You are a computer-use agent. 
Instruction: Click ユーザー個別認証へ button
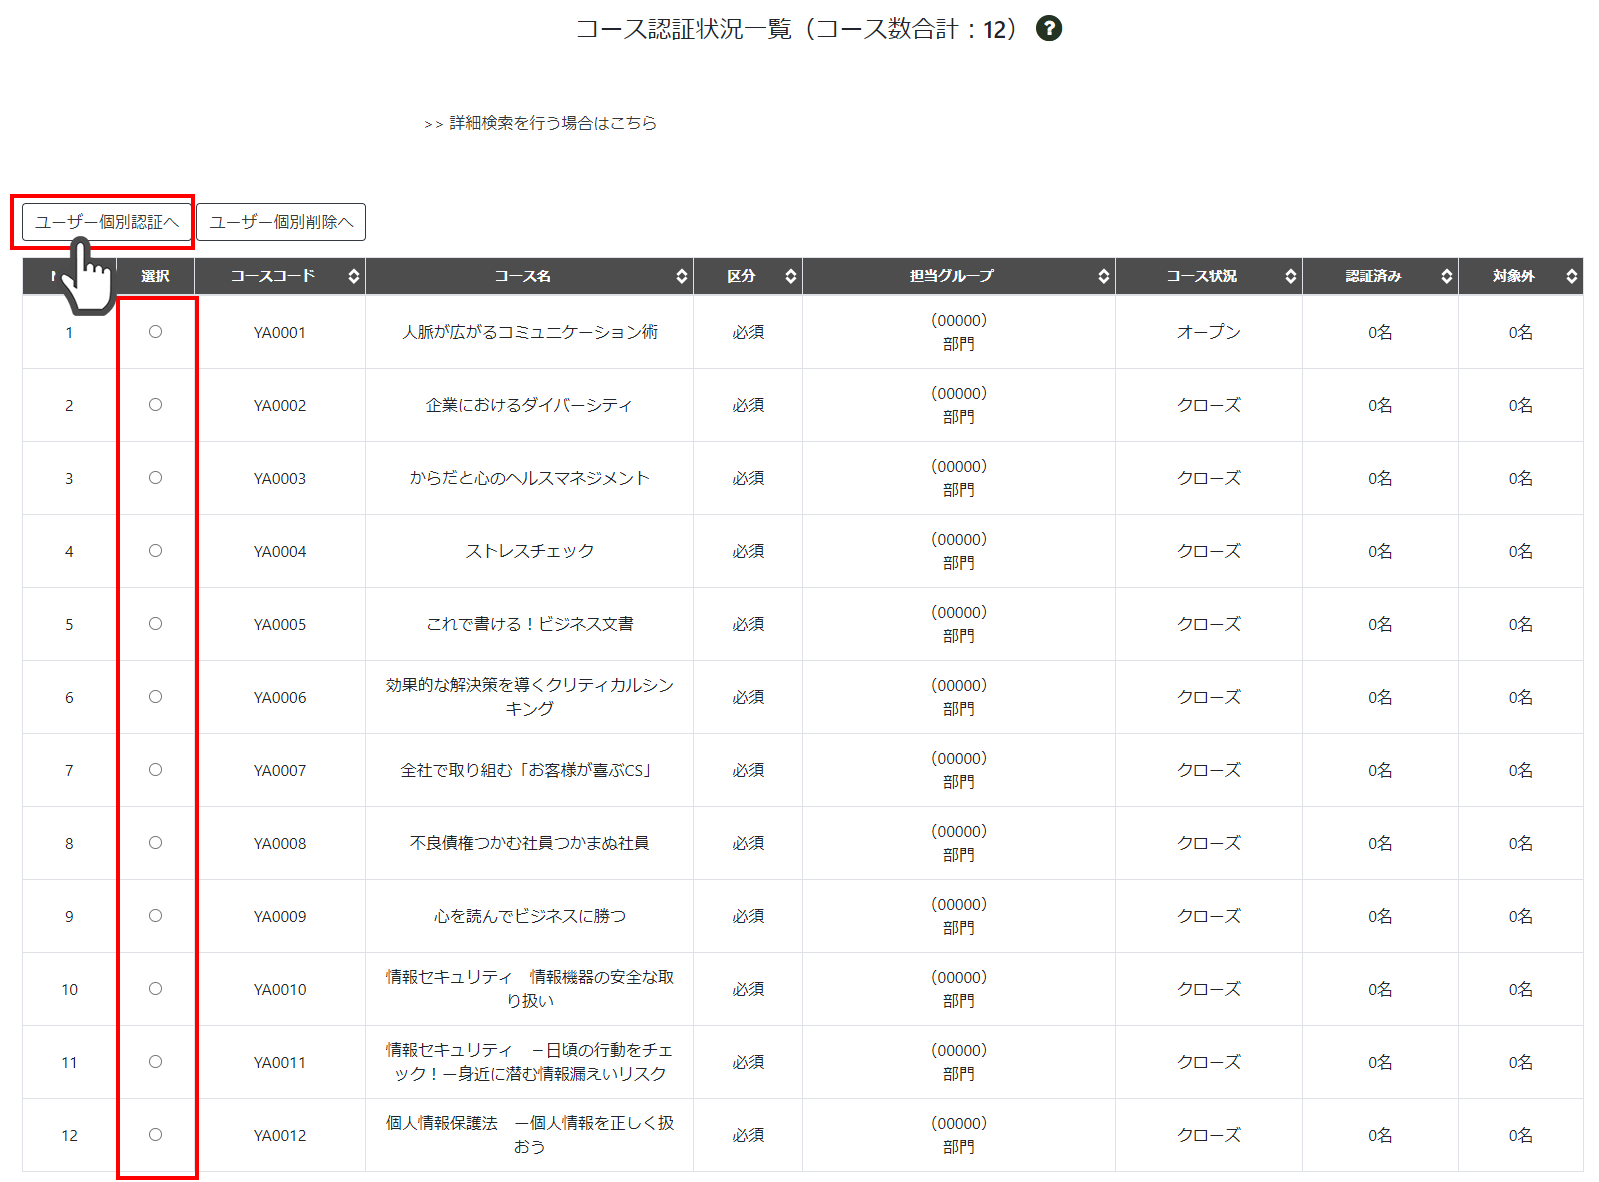pyautogui.click(x=106, y=222)
